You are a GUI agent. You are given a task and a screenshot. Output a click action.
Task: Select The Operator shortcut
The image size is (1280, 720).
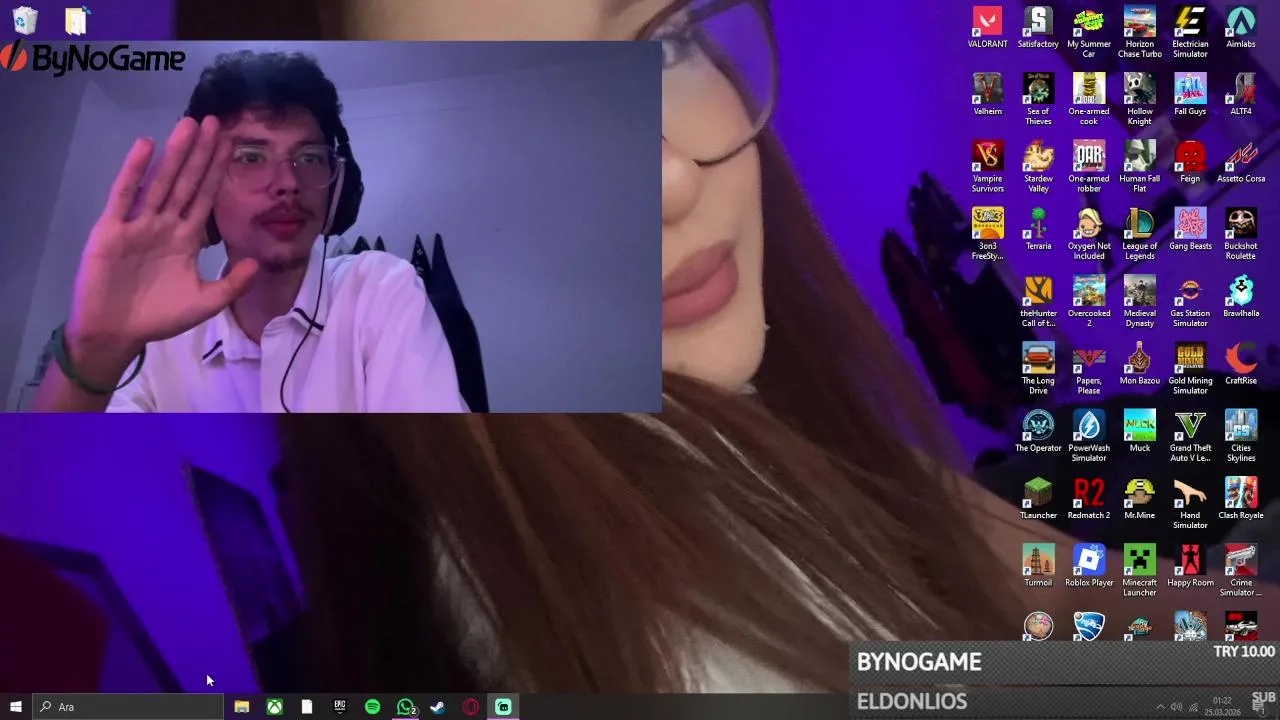tap(1038, 429)
